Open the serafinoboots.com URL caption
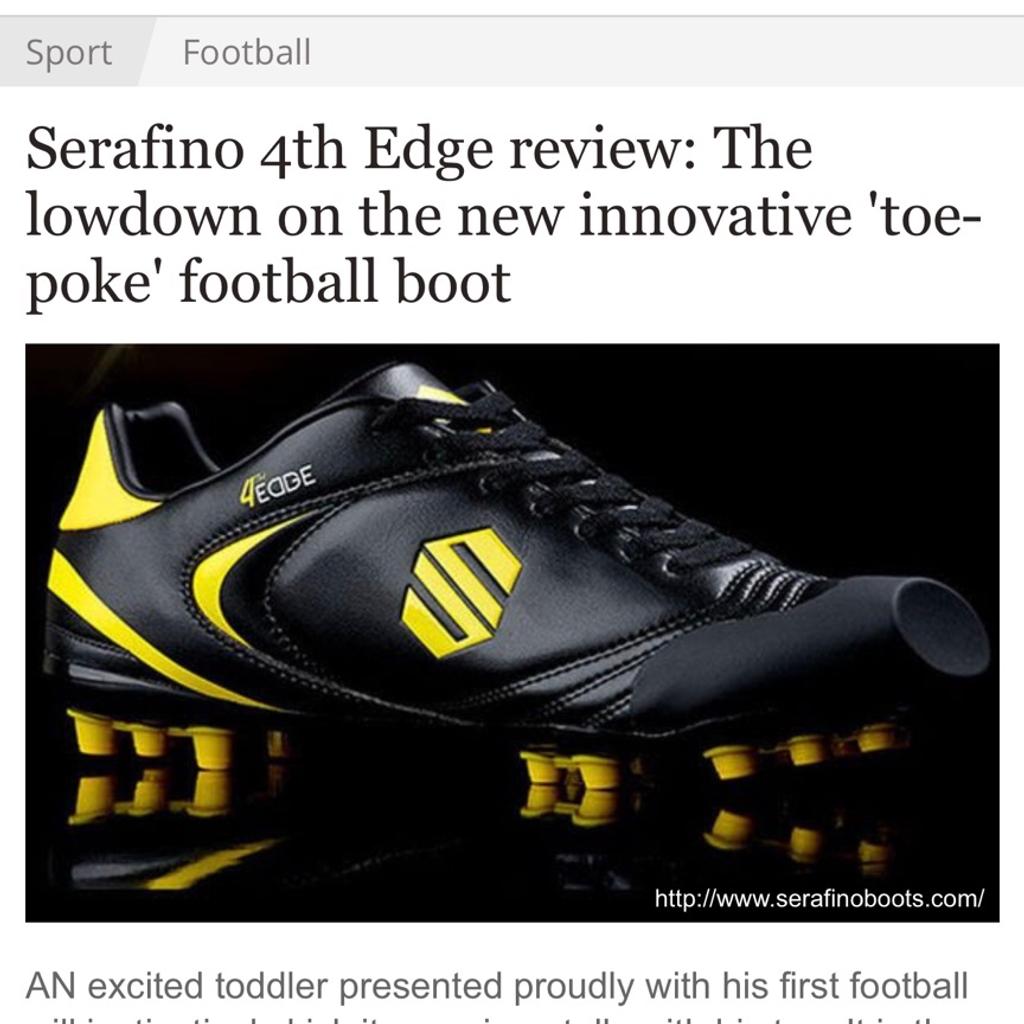This screenshot has height=1024, width=1024. click(819, 899)
